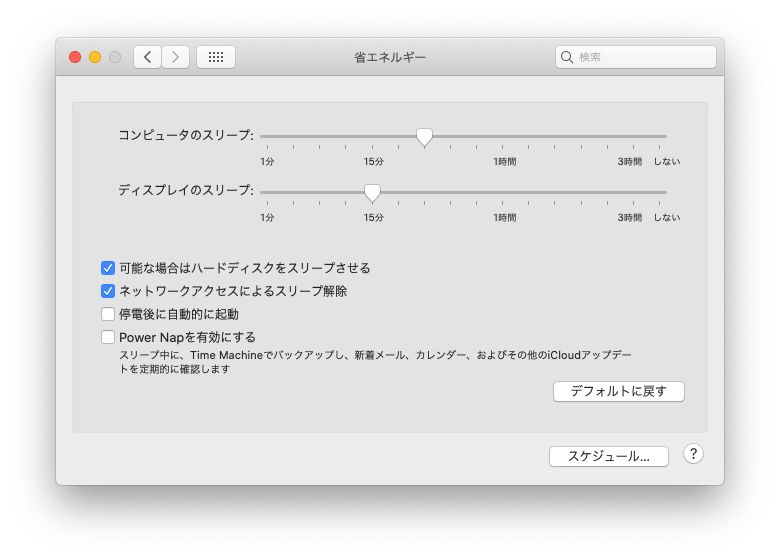Click the ディスプレイのスリープ: label
The image size is (780, 559).
186,190
